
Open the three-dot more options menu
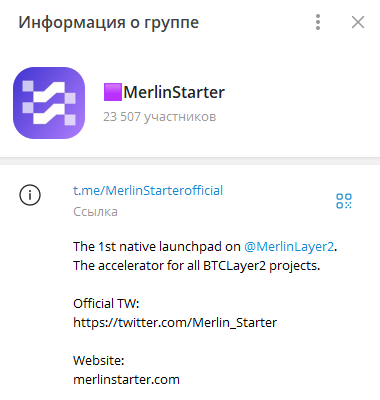click(318, 22)
